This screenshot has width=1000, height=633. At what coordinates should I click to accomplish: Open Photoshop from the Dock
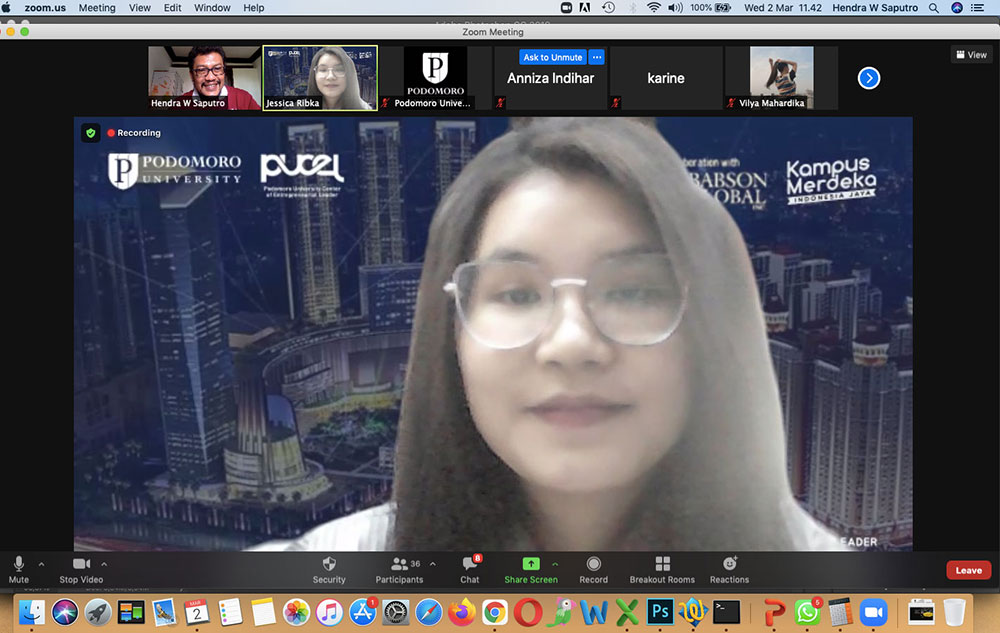[x=659, y=611]
